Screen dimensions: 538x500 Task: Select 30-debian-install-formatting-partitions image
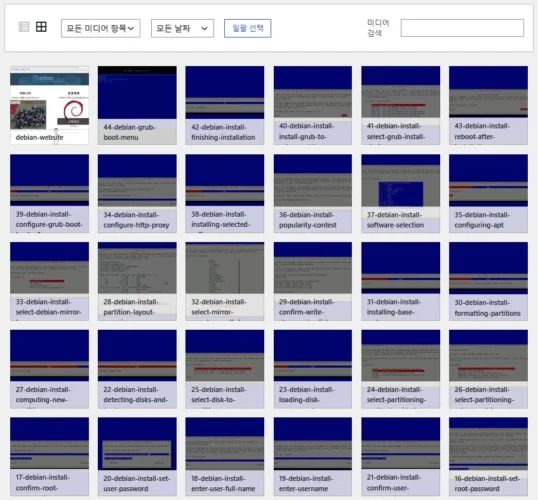click(488, 281)
